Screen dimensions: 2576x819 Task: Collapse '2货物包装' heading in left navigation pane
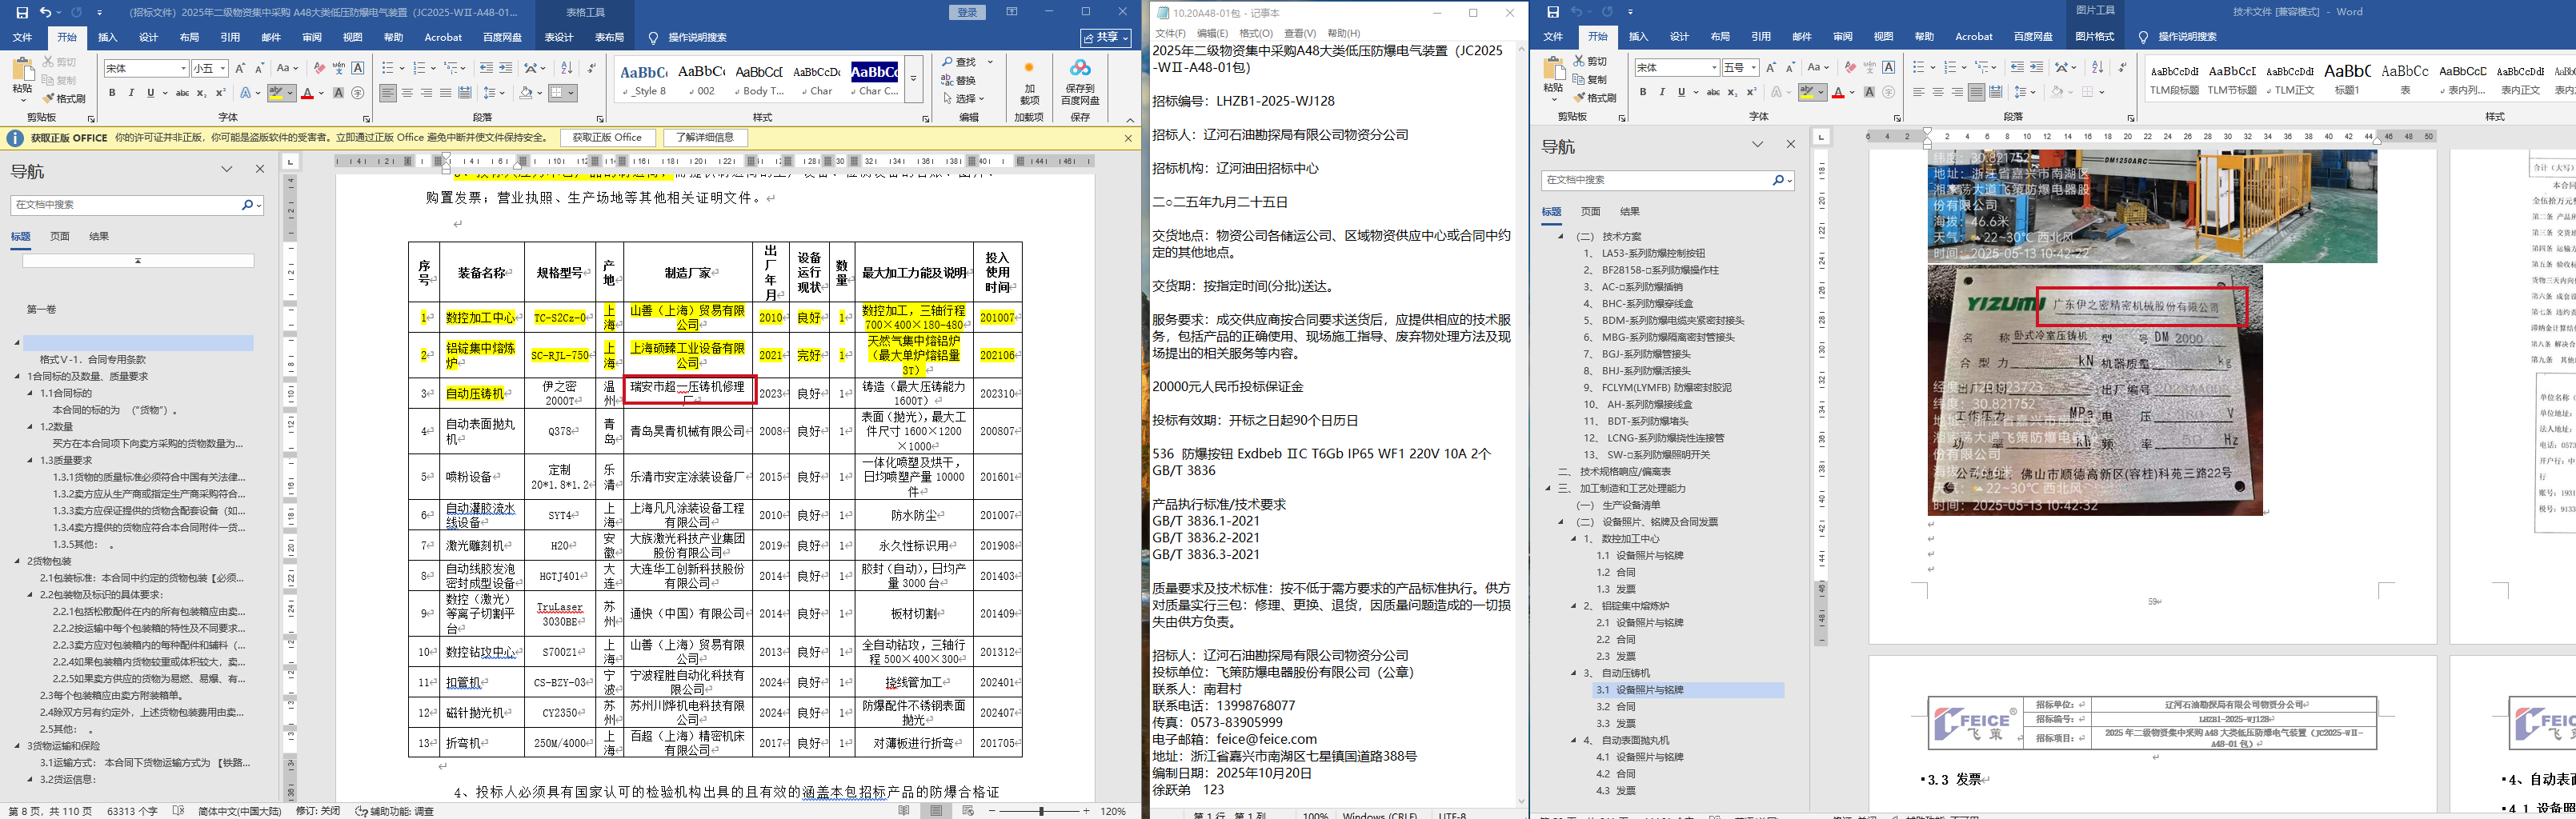[17, 561]
